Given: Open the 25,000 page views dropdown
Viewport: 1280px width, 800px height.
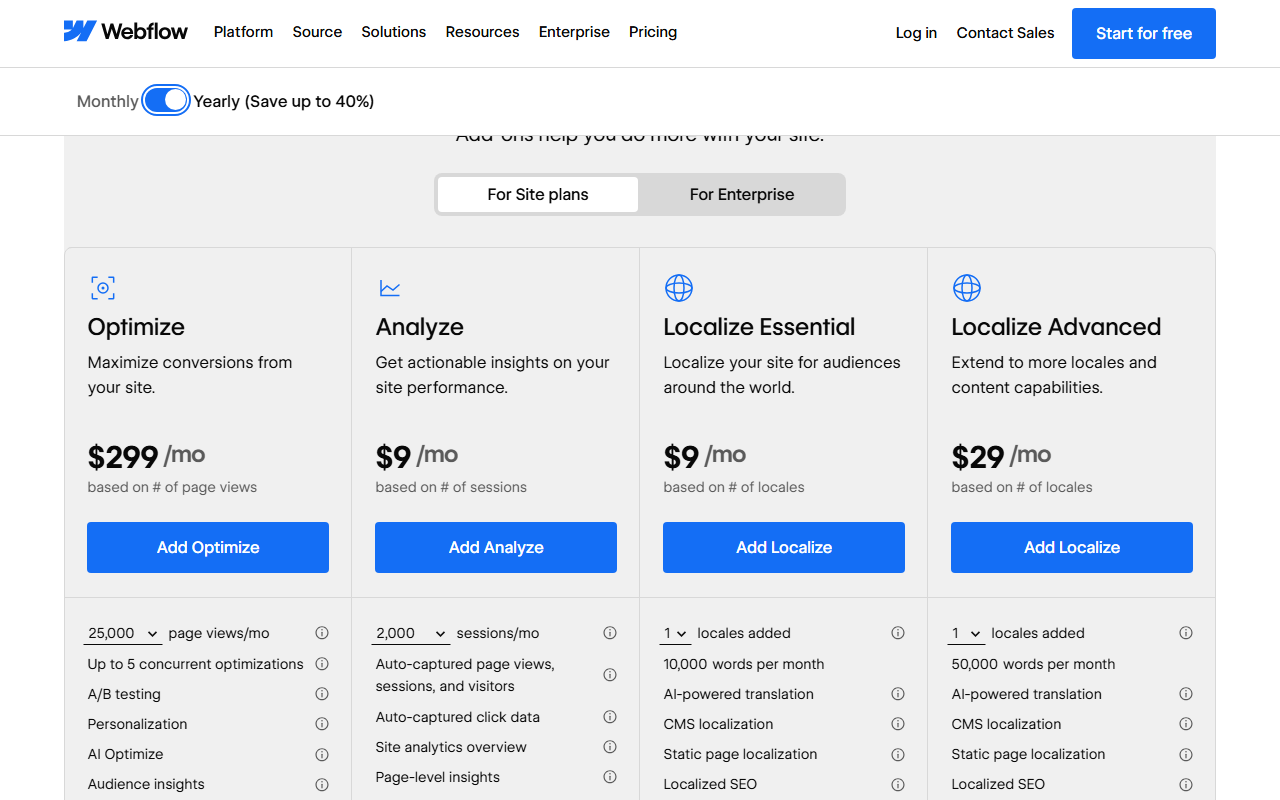Looking at the screenshot, I should 123,633.
